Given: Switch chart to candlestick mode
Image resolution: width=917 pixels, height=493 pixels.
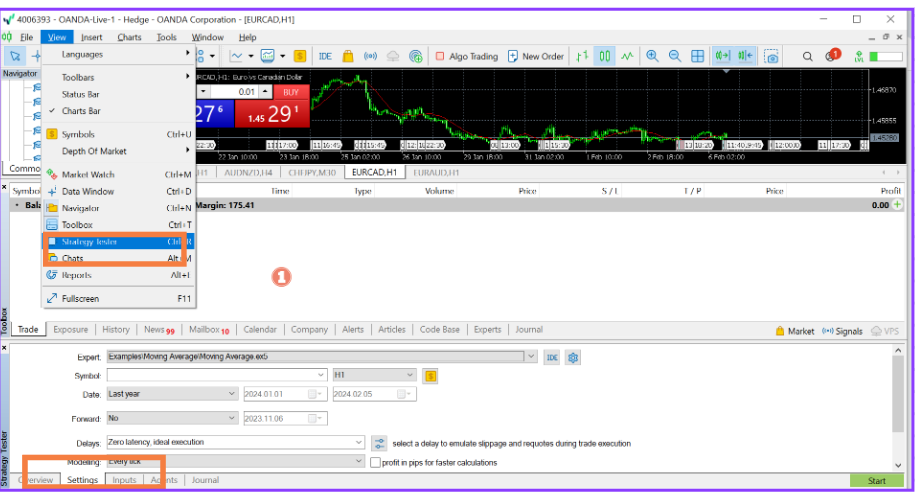Looking at the screenshot, I should click(x=605, y=56).
